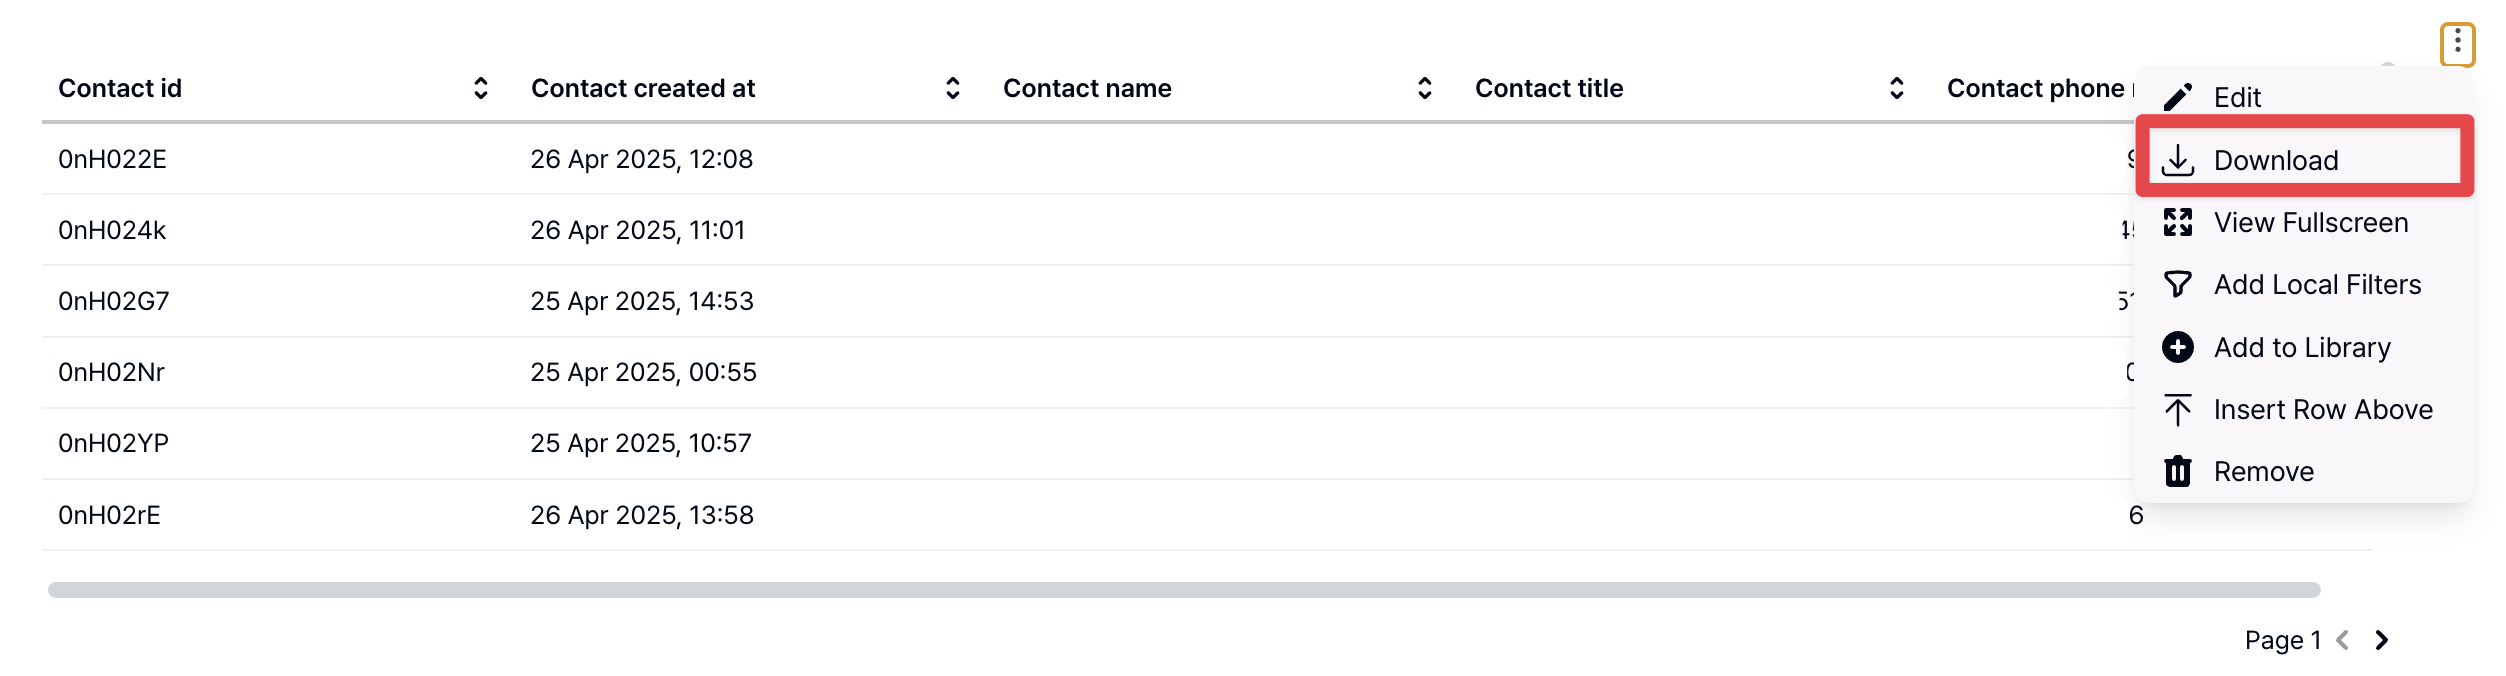Click the Download icon in the menu
The width and height of the screenshot is (2506, 676).
click(2178, 160)
